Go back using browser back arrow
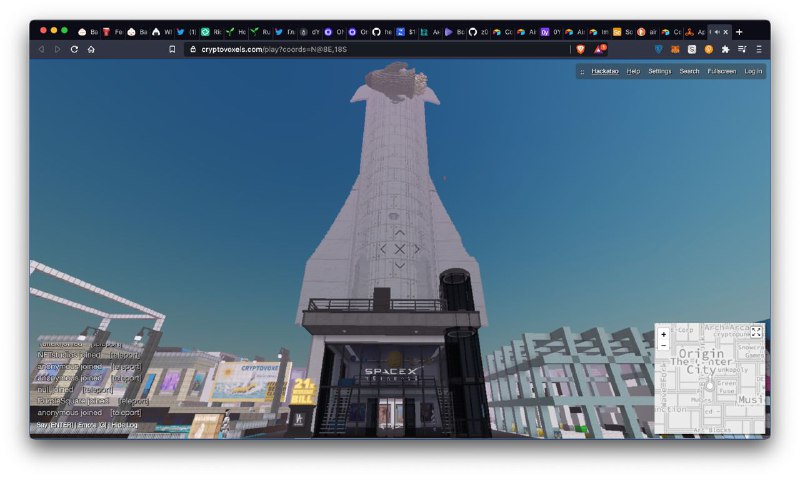This screenshot has width=800, height=478. pos(41,49)
